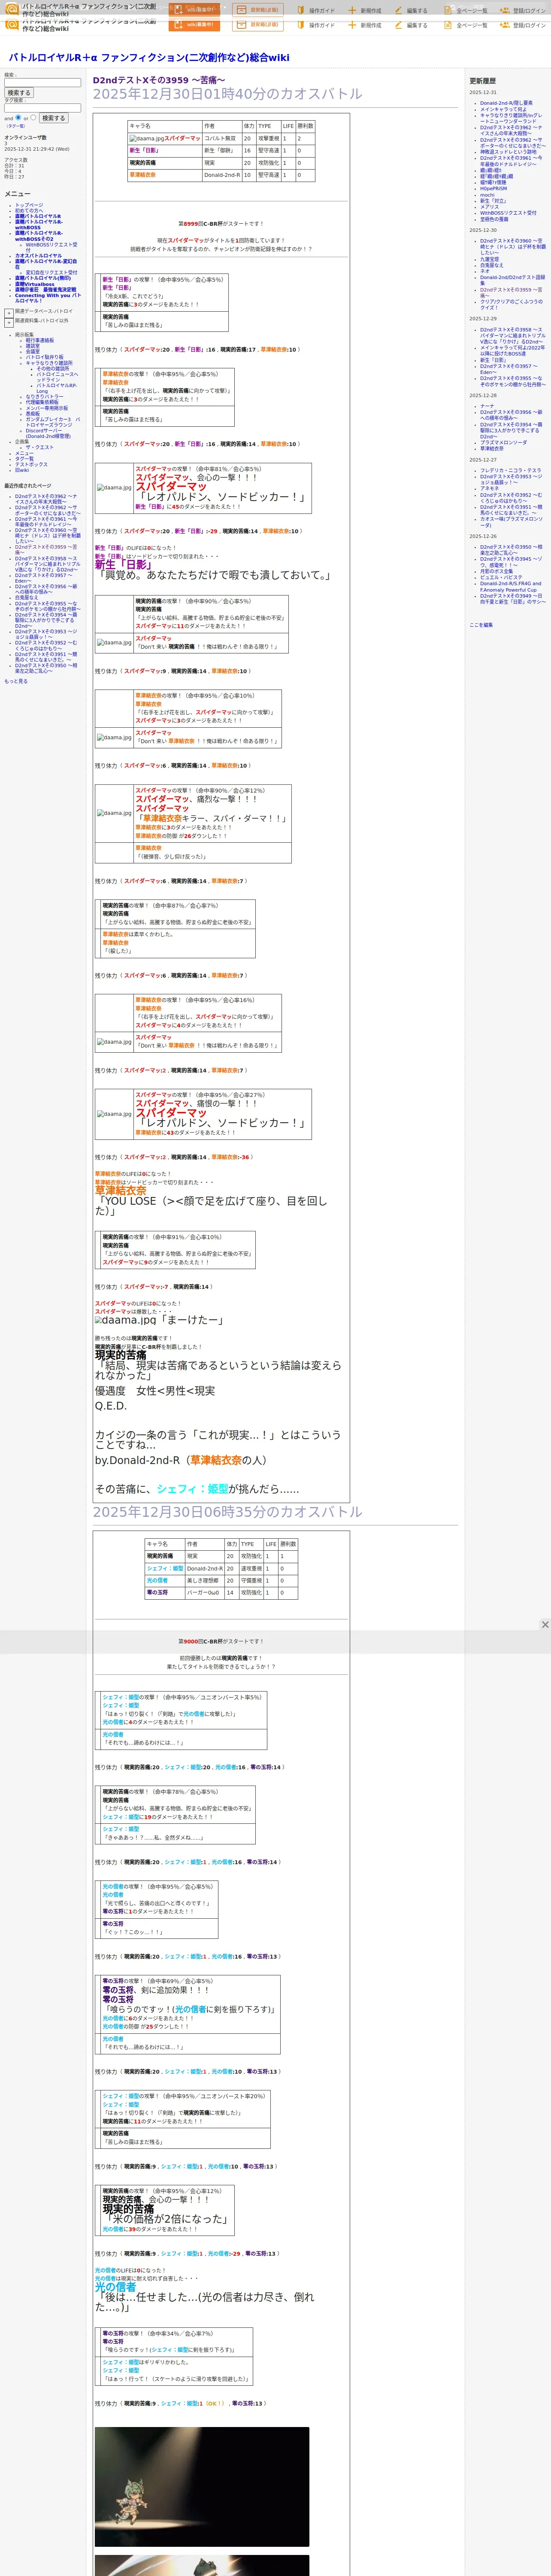Open アネモネ in update history
The height and width of the screenshot is (2576, 551).
coord(489,488)
